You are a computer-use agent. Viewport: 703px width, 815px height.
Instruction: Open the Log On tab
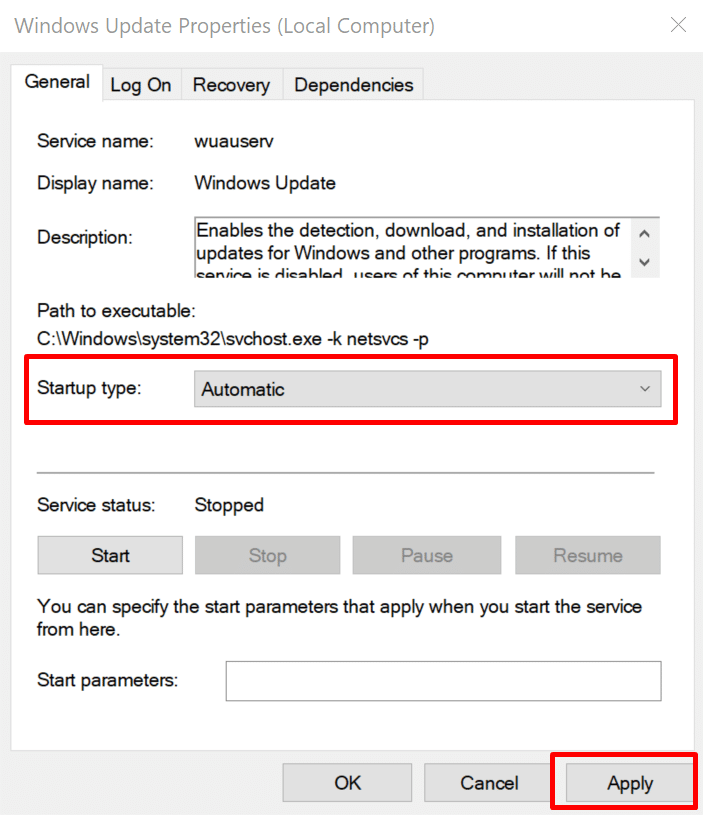point(141,86)
